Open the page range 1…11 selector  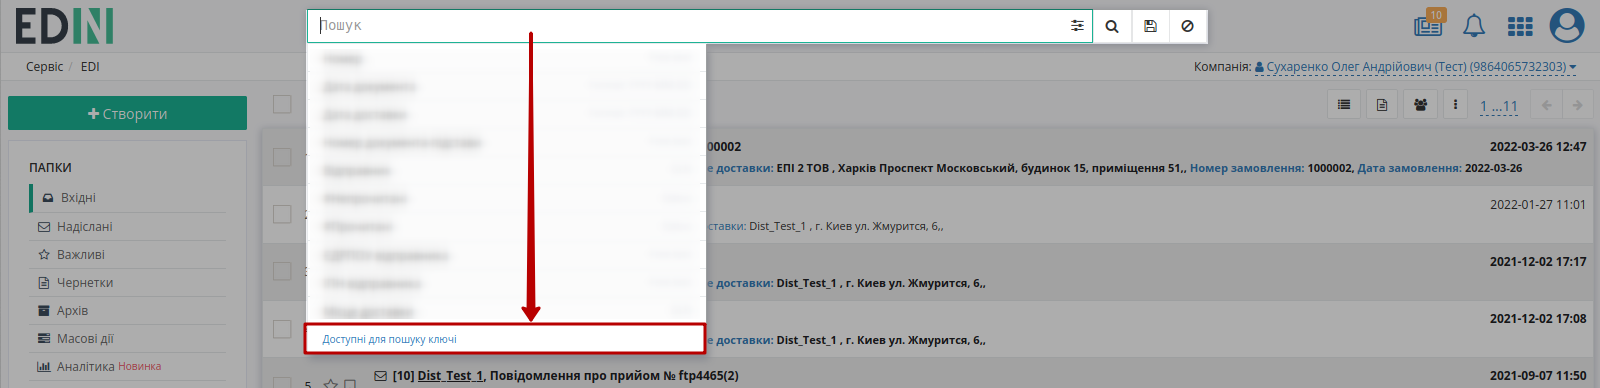click(1498, 106)
